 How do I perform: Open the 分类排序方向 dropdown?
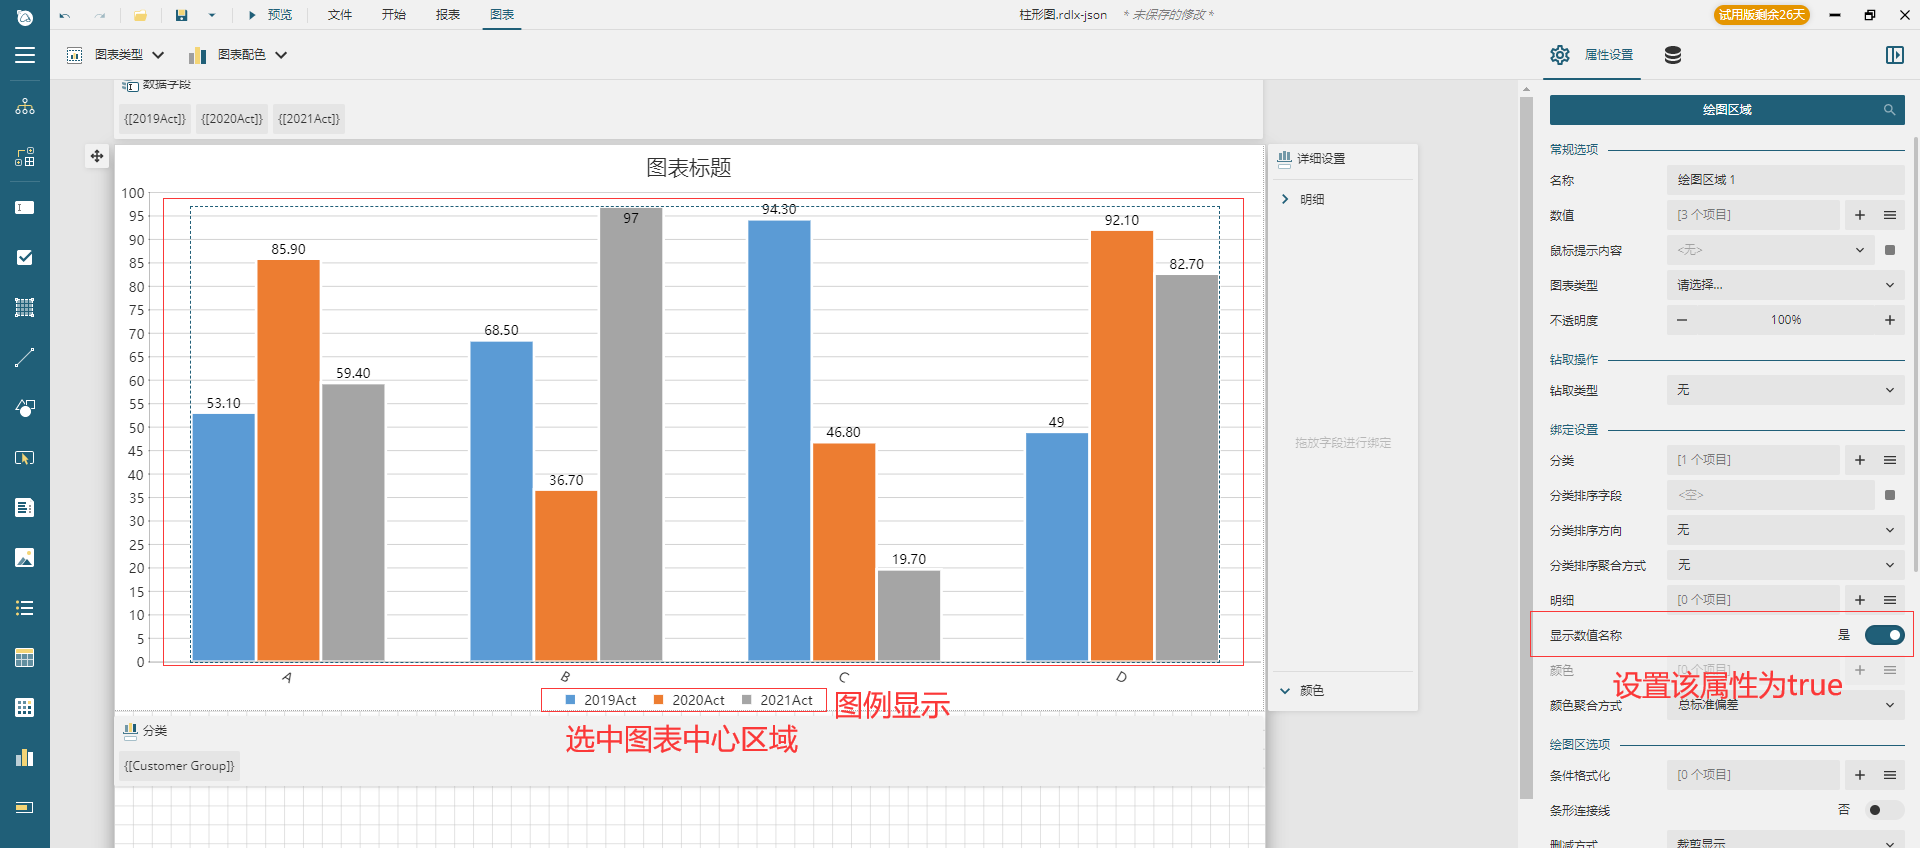(1785, 530)
